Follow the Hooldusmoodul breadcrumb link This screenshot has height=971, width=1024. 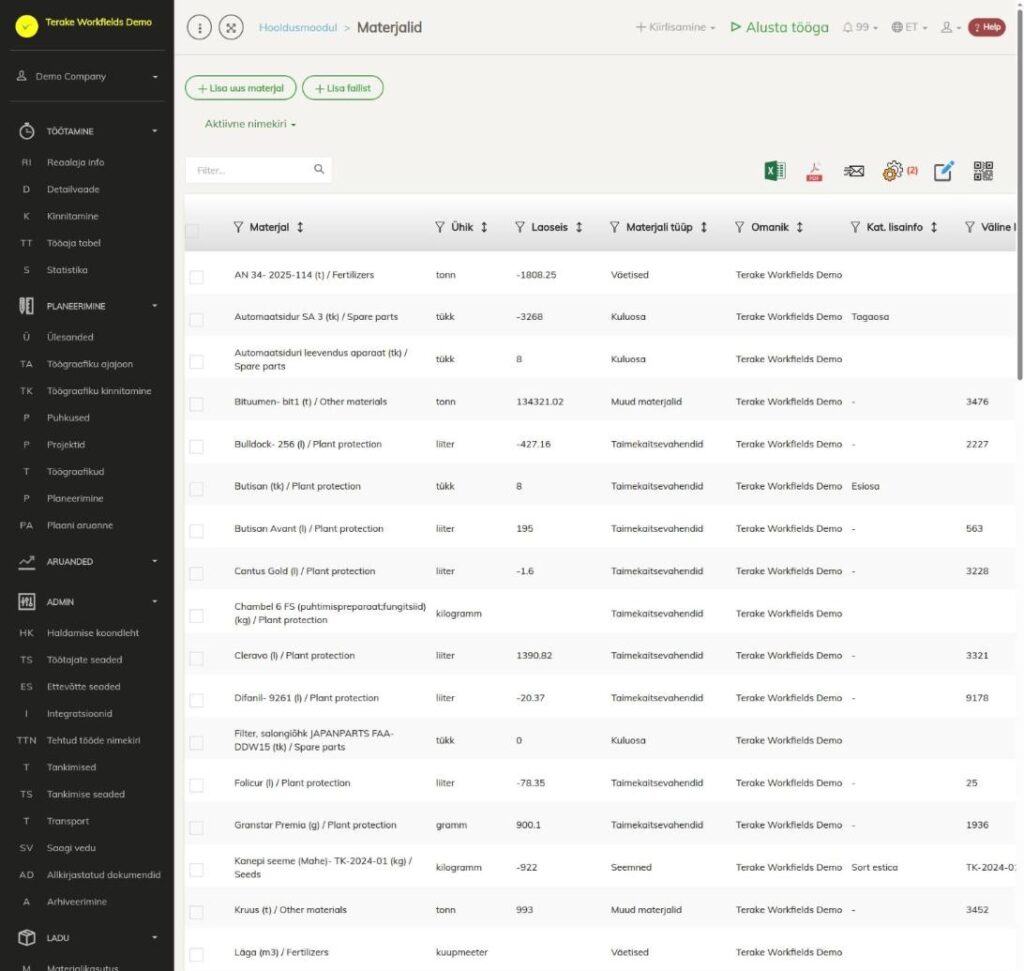click(298, 27)
